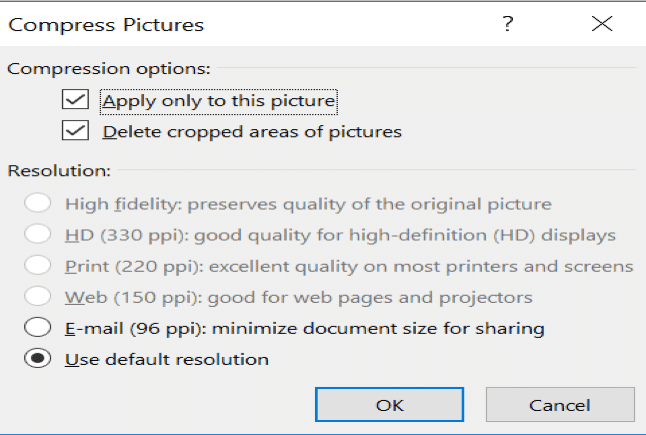This screenshot has width=646, height=435.
Task: Select the Print (220 ppi) radio button
Action: click(x=37, y=265)
